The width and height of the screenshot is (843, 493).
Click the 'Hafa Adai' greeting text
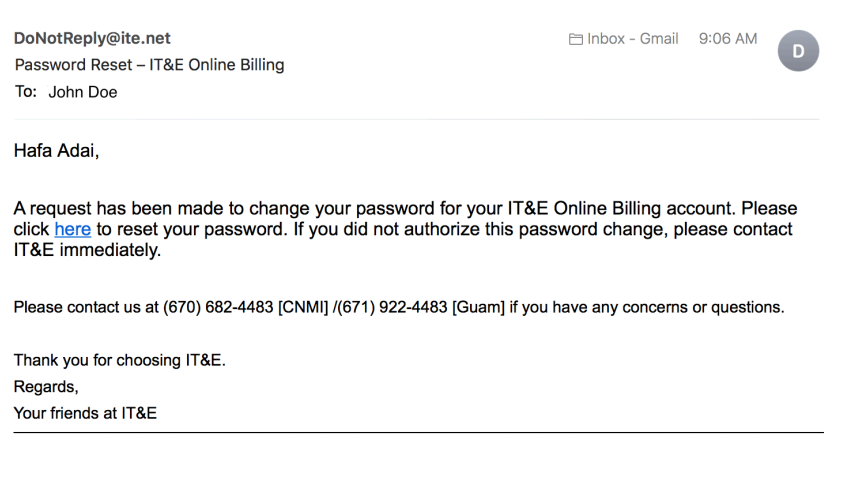point(56,151)
